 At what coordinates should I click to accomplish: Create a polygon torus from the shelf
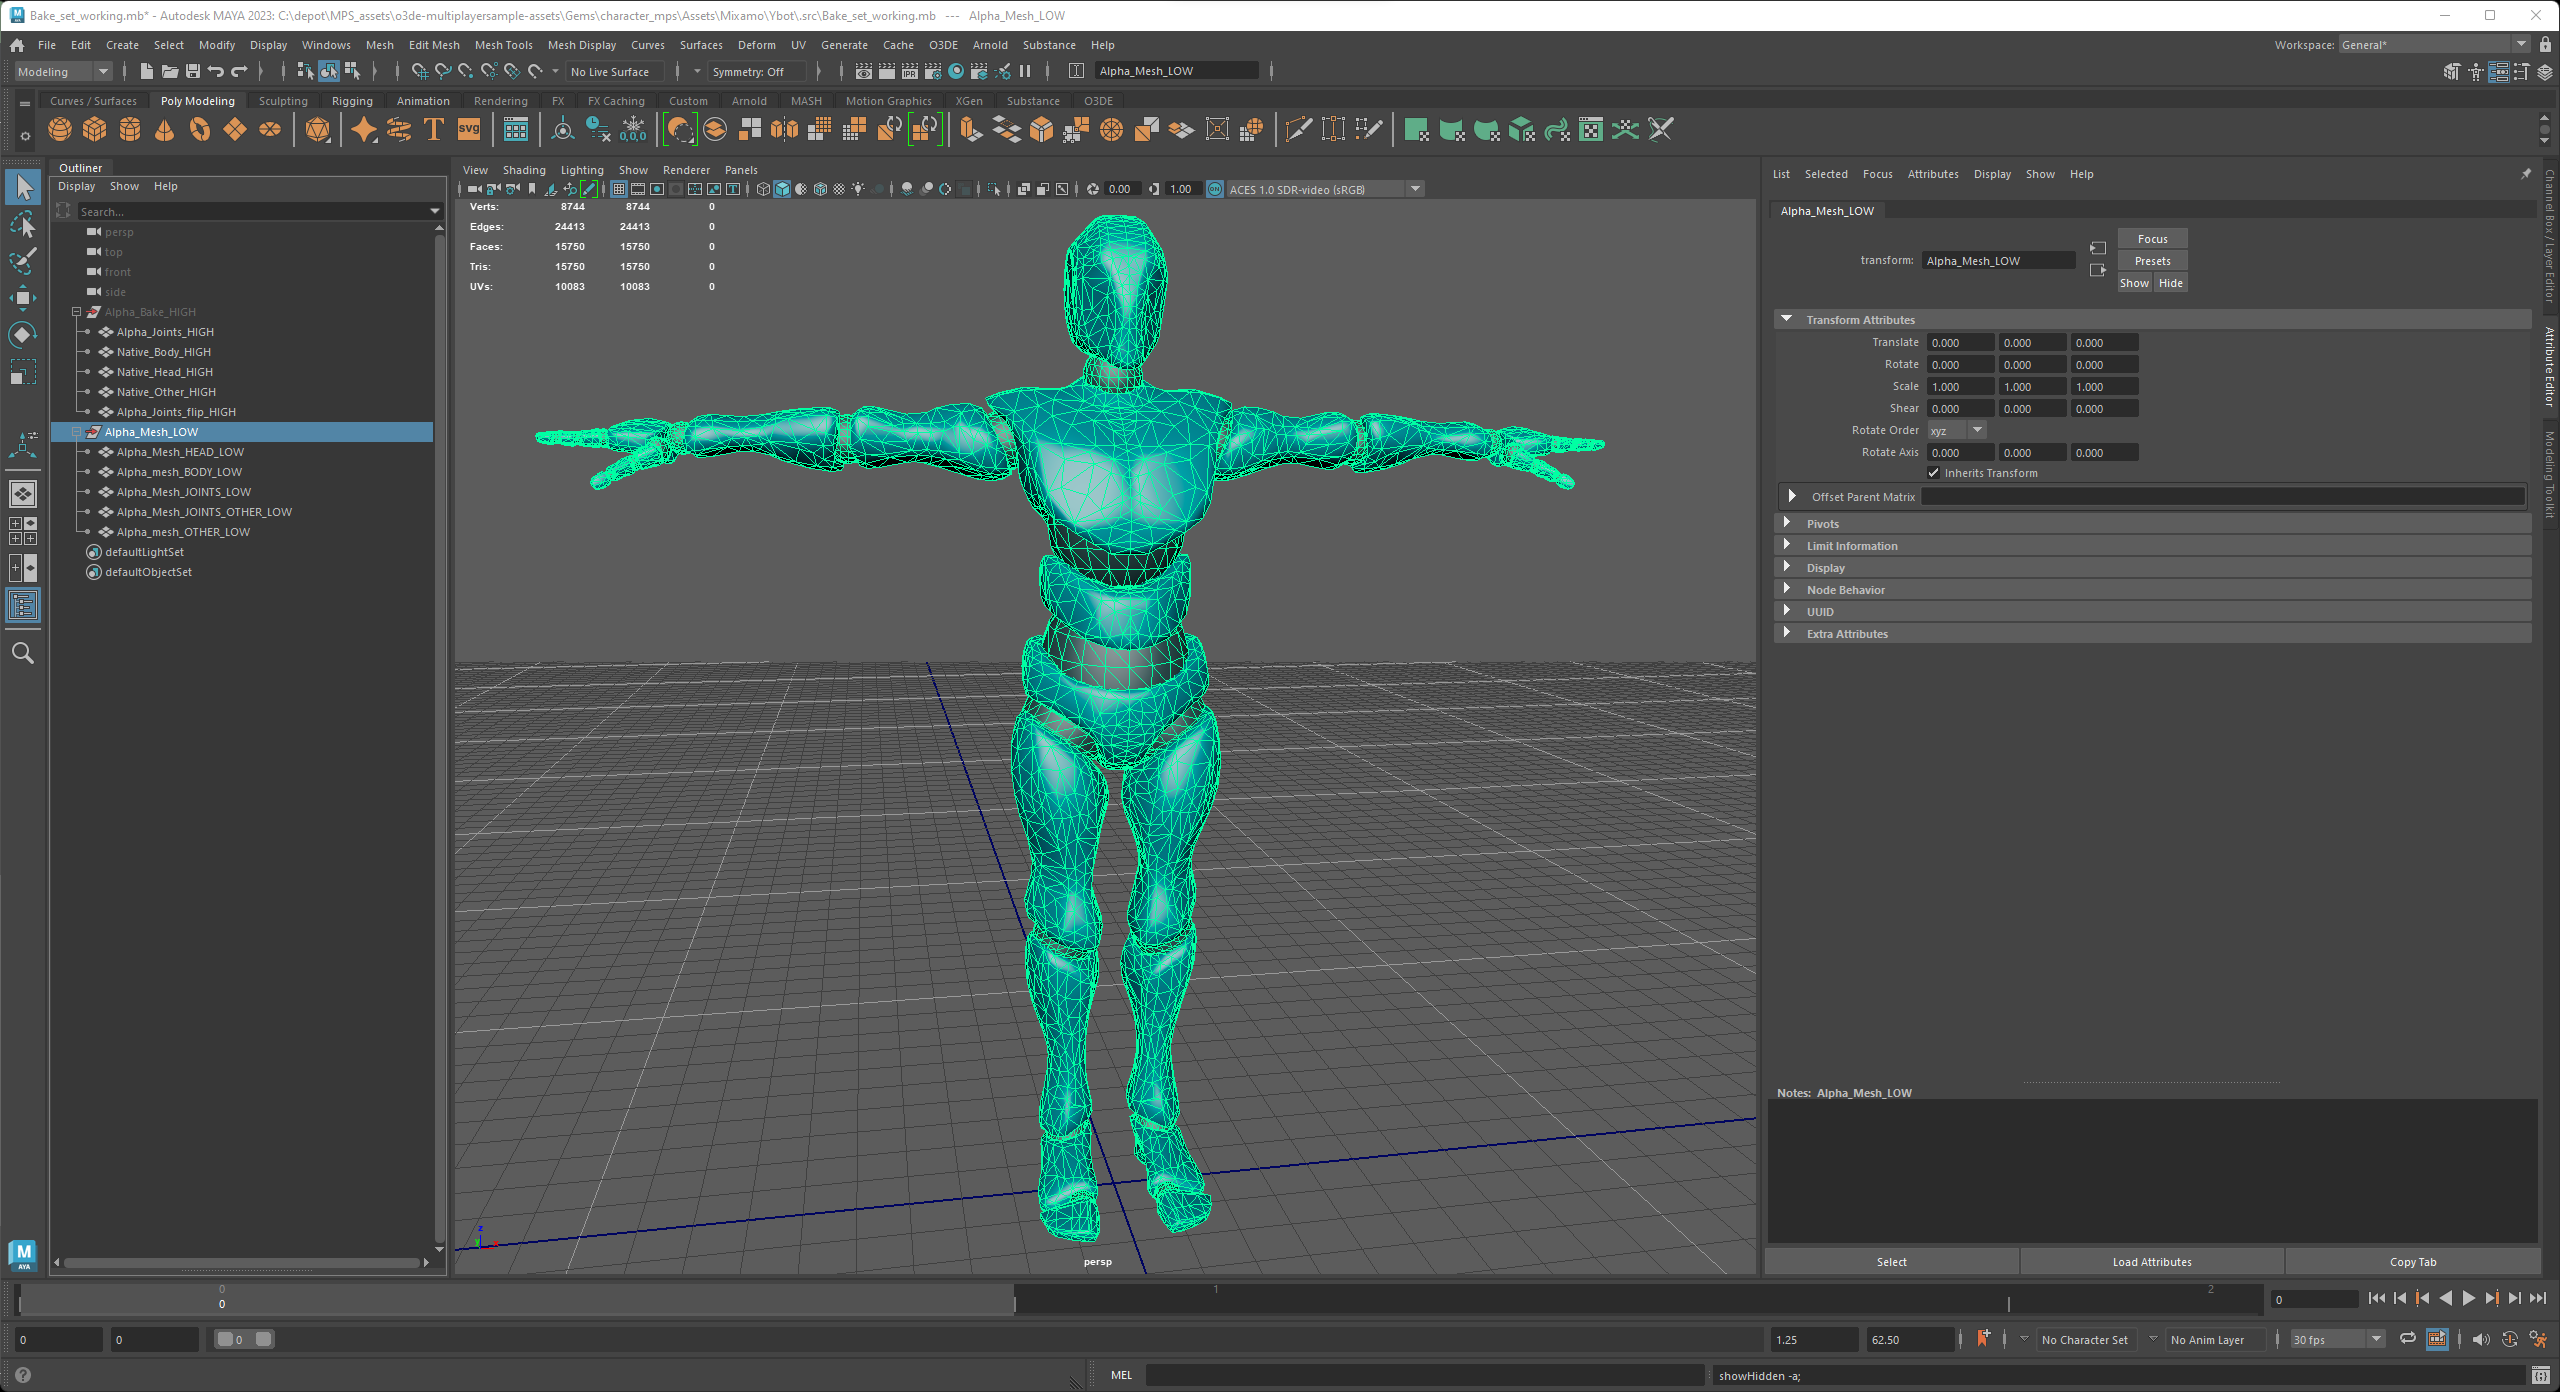(x=200, y=130)
